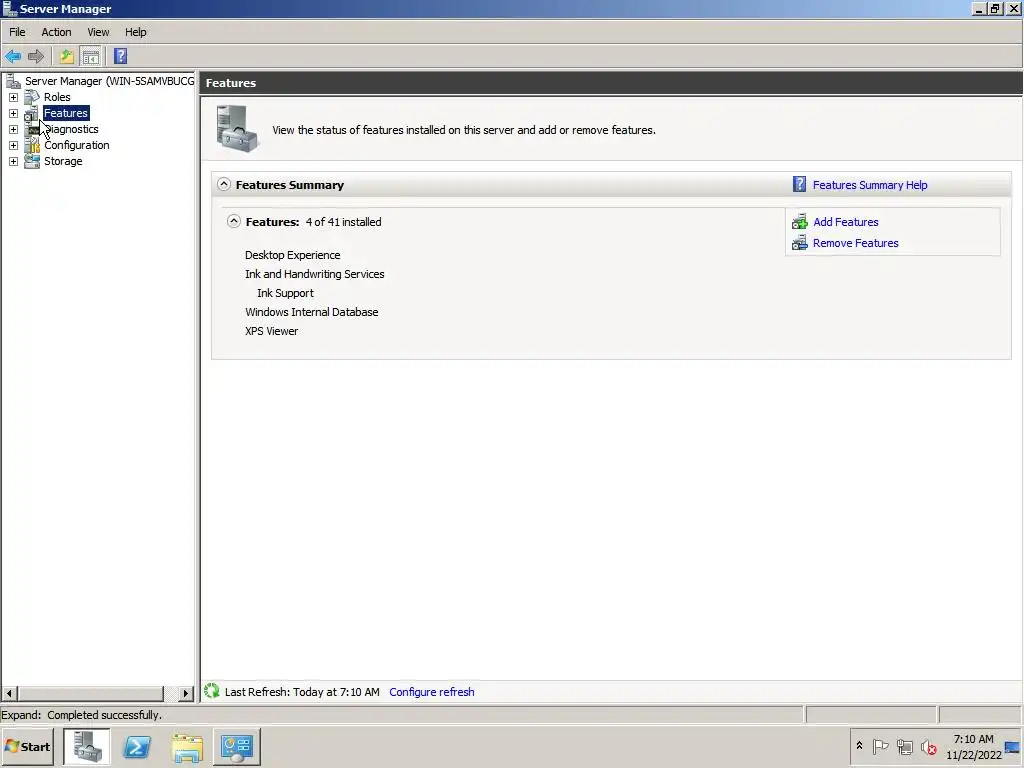
Task: Click the network tray icon
Action: (904, 746)
